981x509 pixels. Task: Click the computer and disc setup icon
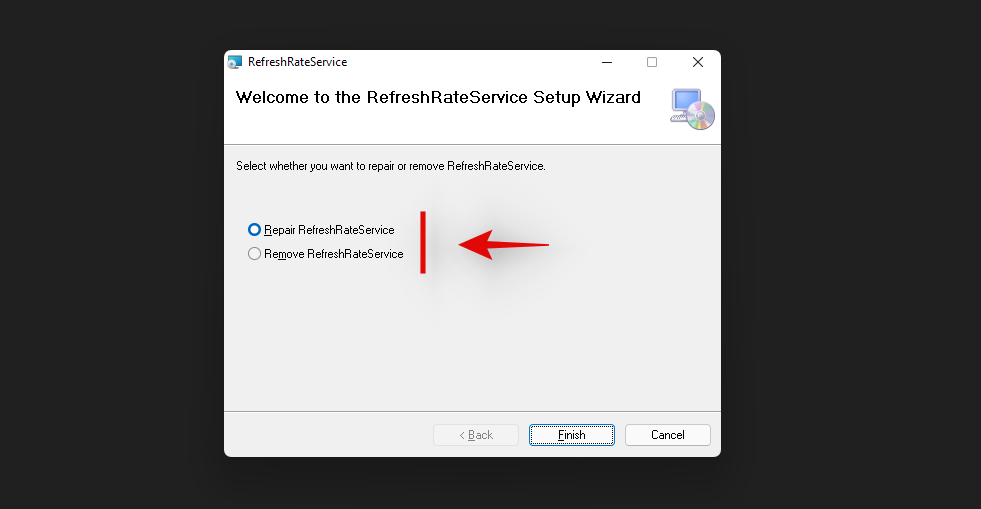[x=692, y=109]
